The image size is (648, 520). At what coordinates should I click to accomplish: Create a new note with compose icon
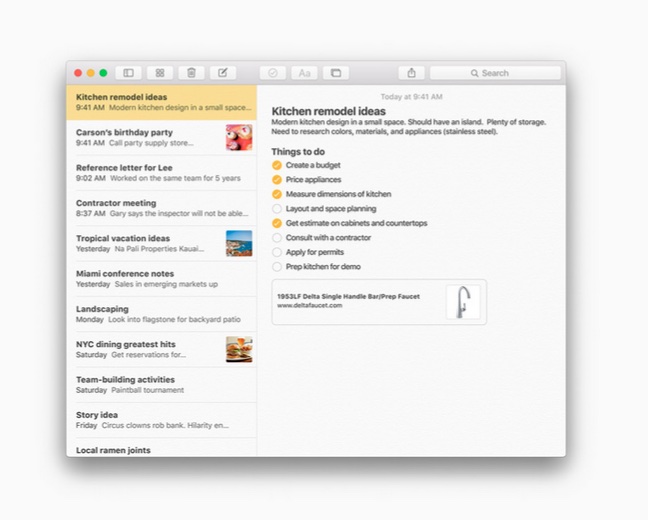coord(223,73)
